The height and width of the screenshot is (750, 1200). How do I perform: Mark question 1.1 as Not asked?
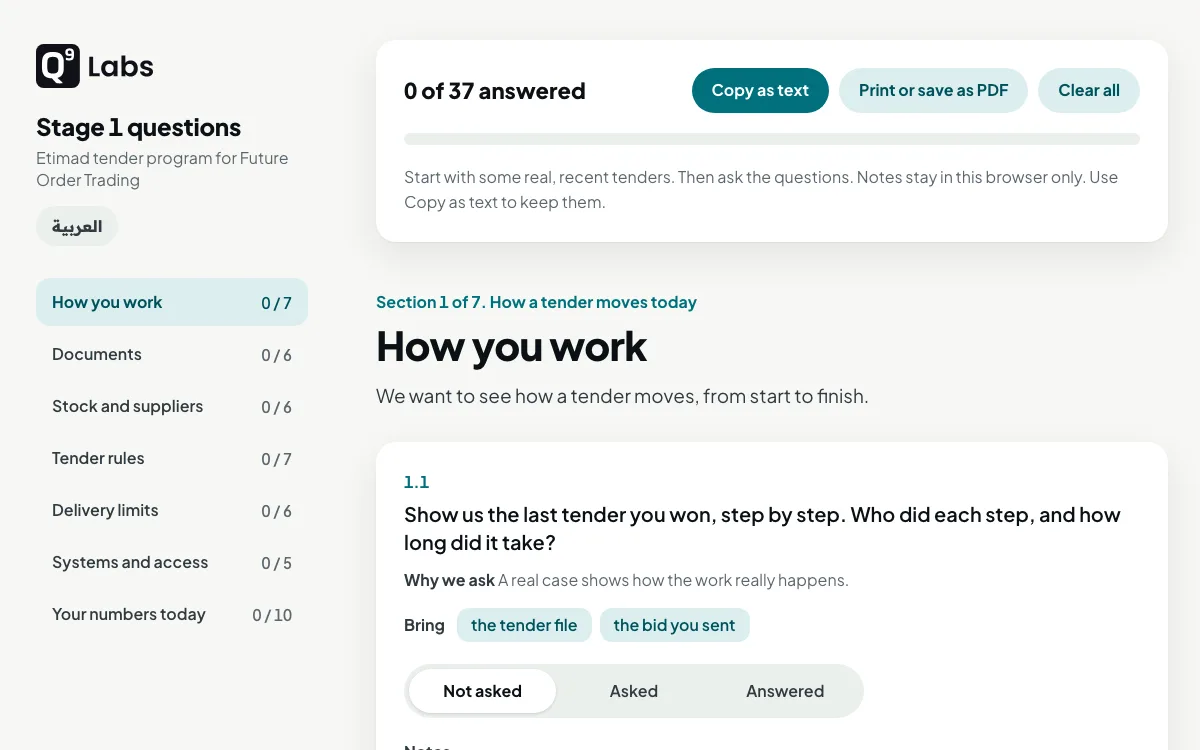click(482, 691)
